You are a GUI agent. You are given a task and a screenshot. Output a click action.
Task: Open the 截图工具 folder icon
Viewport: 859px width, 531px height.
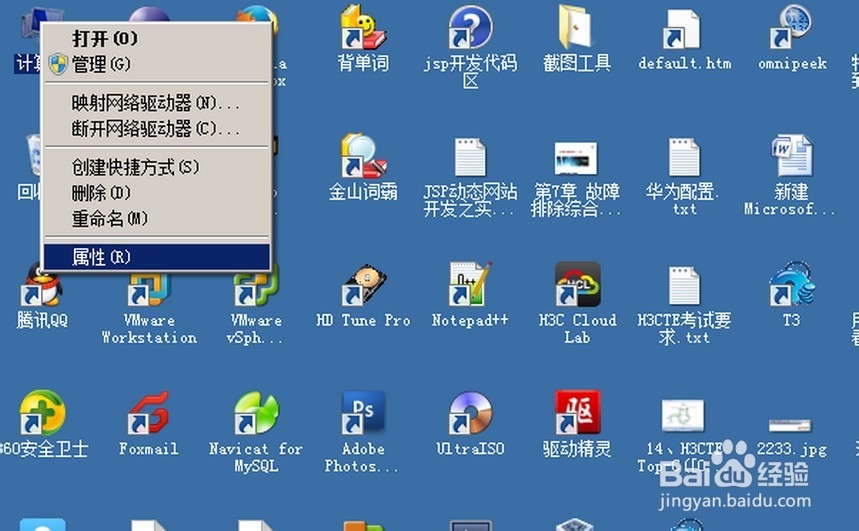click(x=576, y=27)
